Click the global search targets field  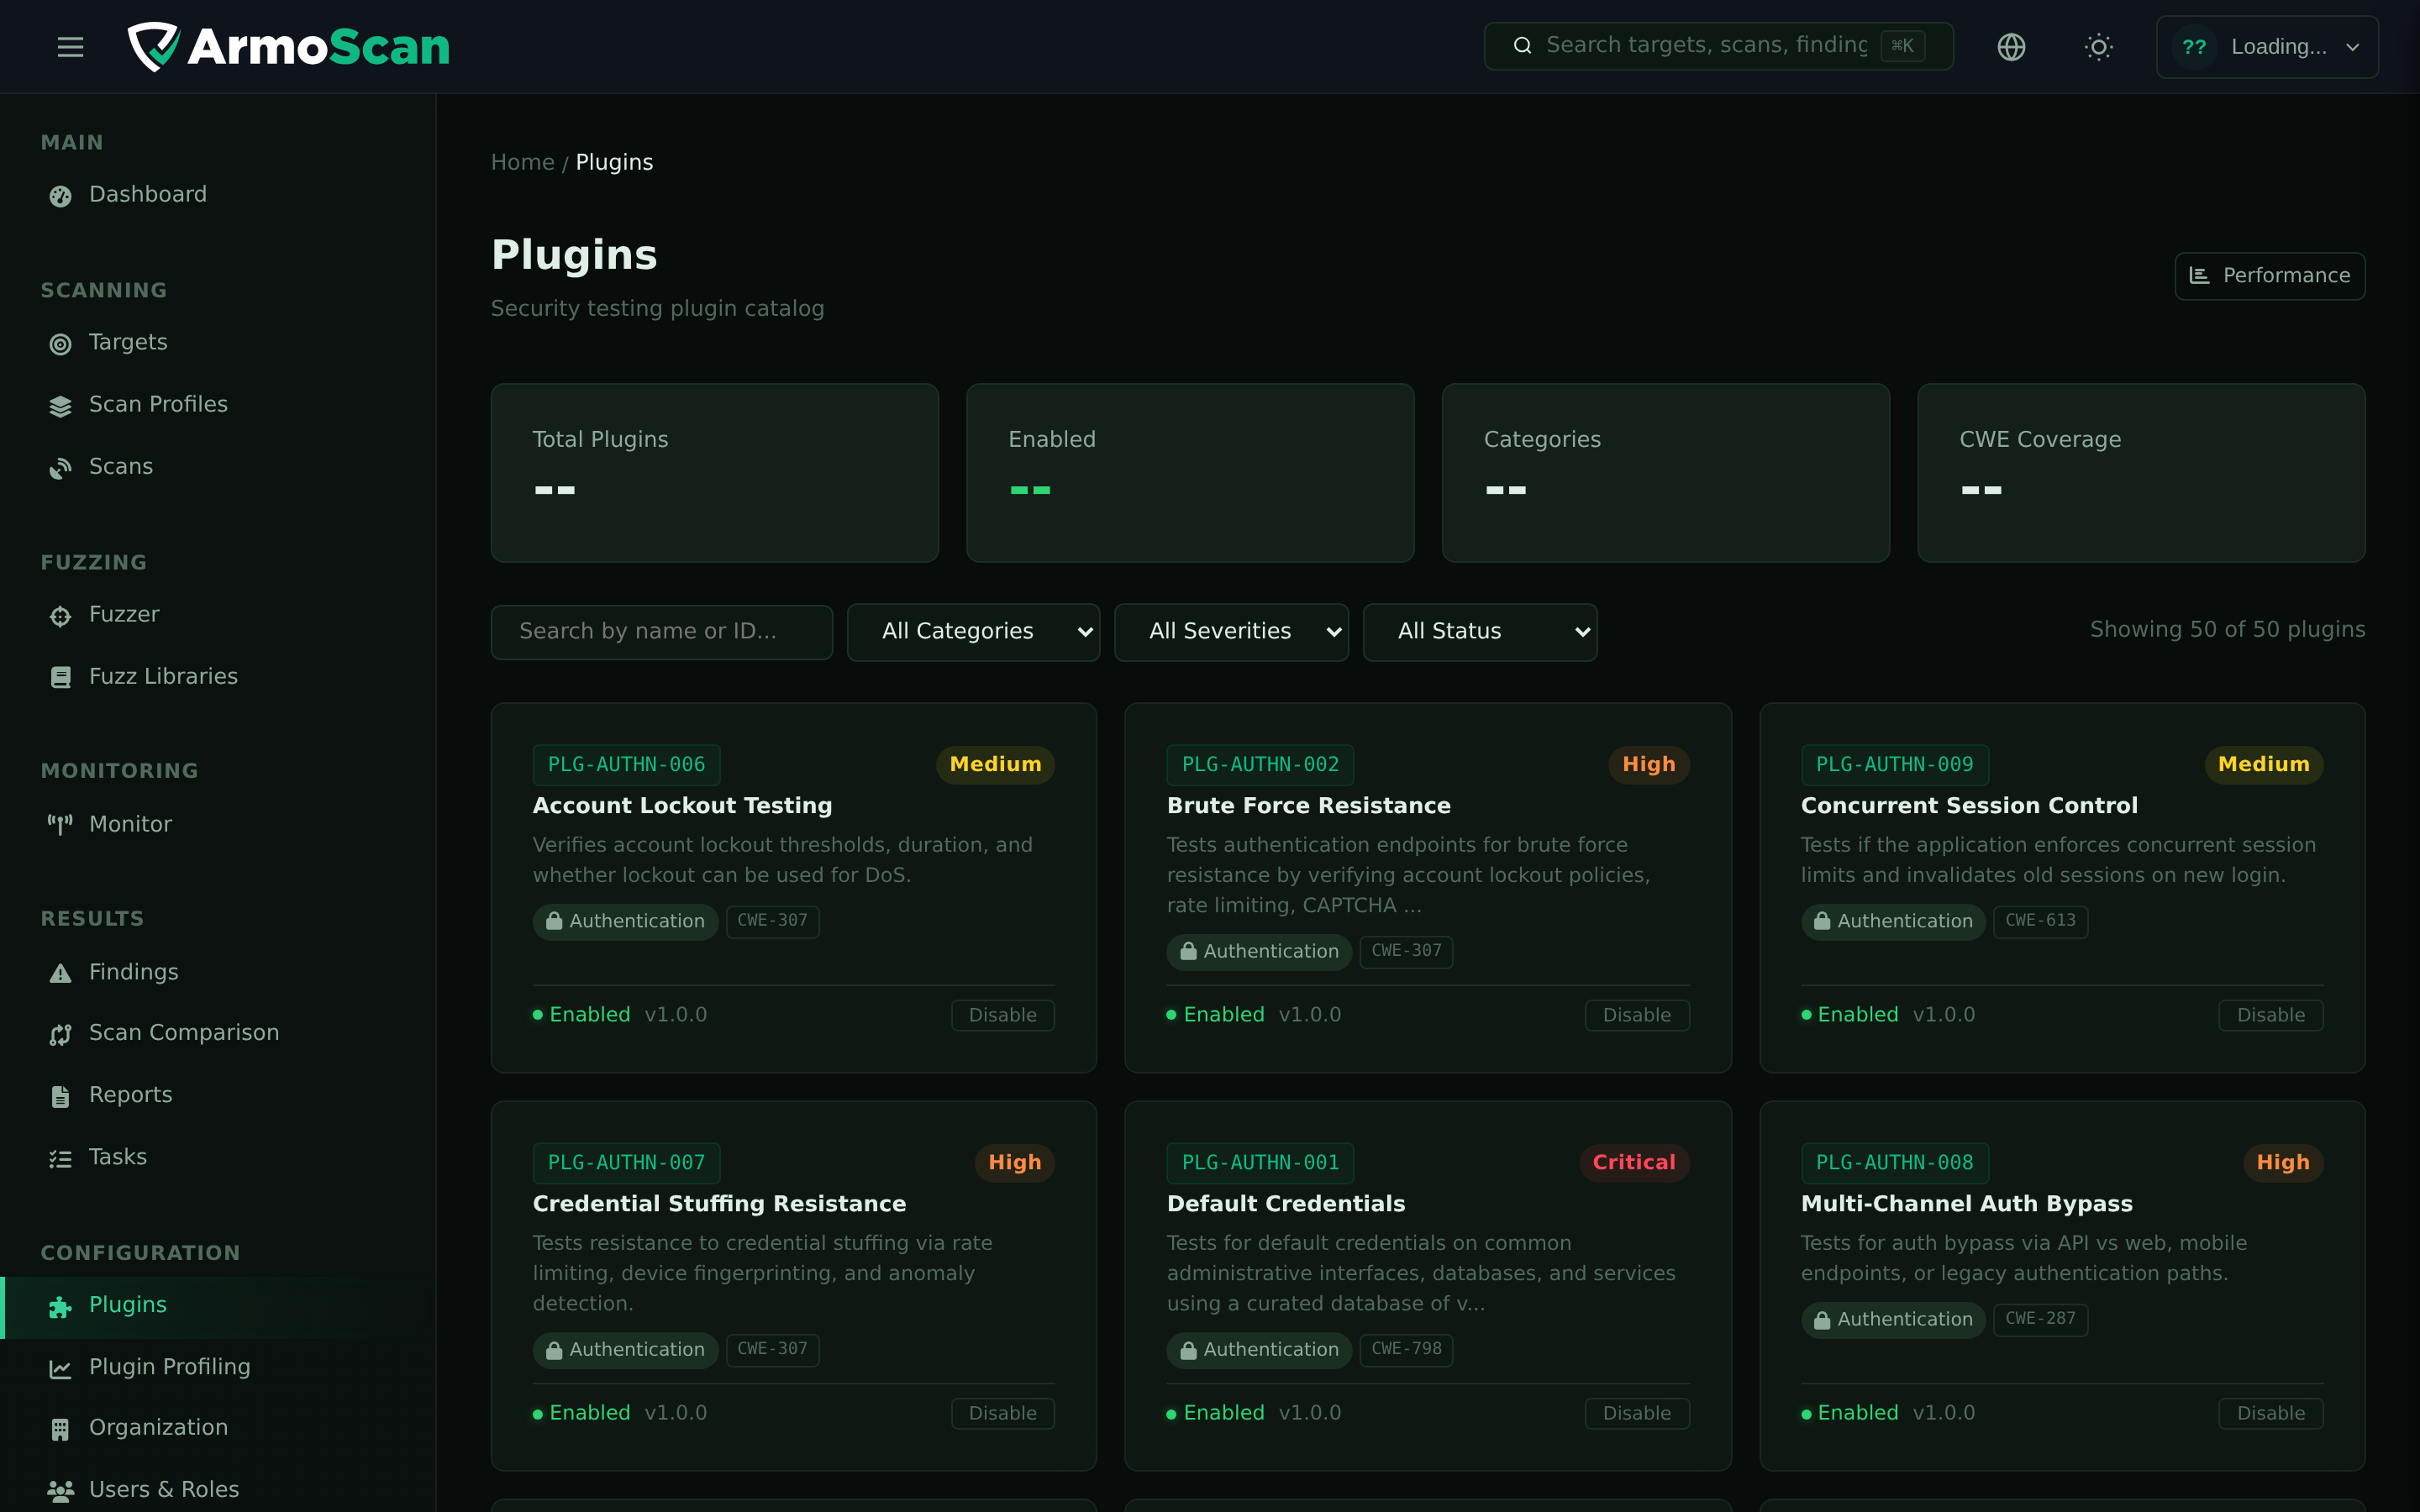pos(1718,46)
